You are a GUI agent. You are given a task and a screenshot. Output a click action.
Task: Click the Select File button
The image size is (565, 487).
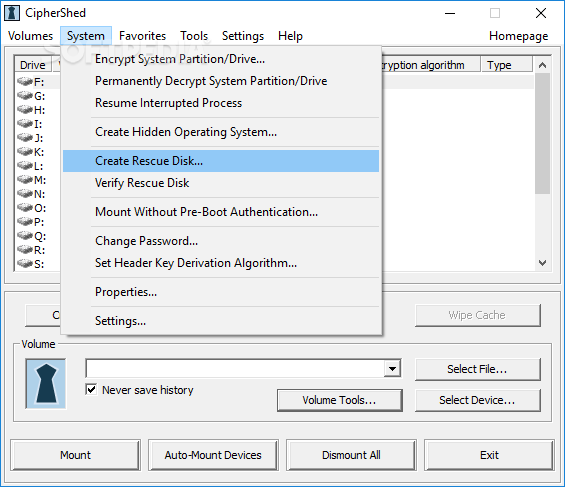click(477, 369)
